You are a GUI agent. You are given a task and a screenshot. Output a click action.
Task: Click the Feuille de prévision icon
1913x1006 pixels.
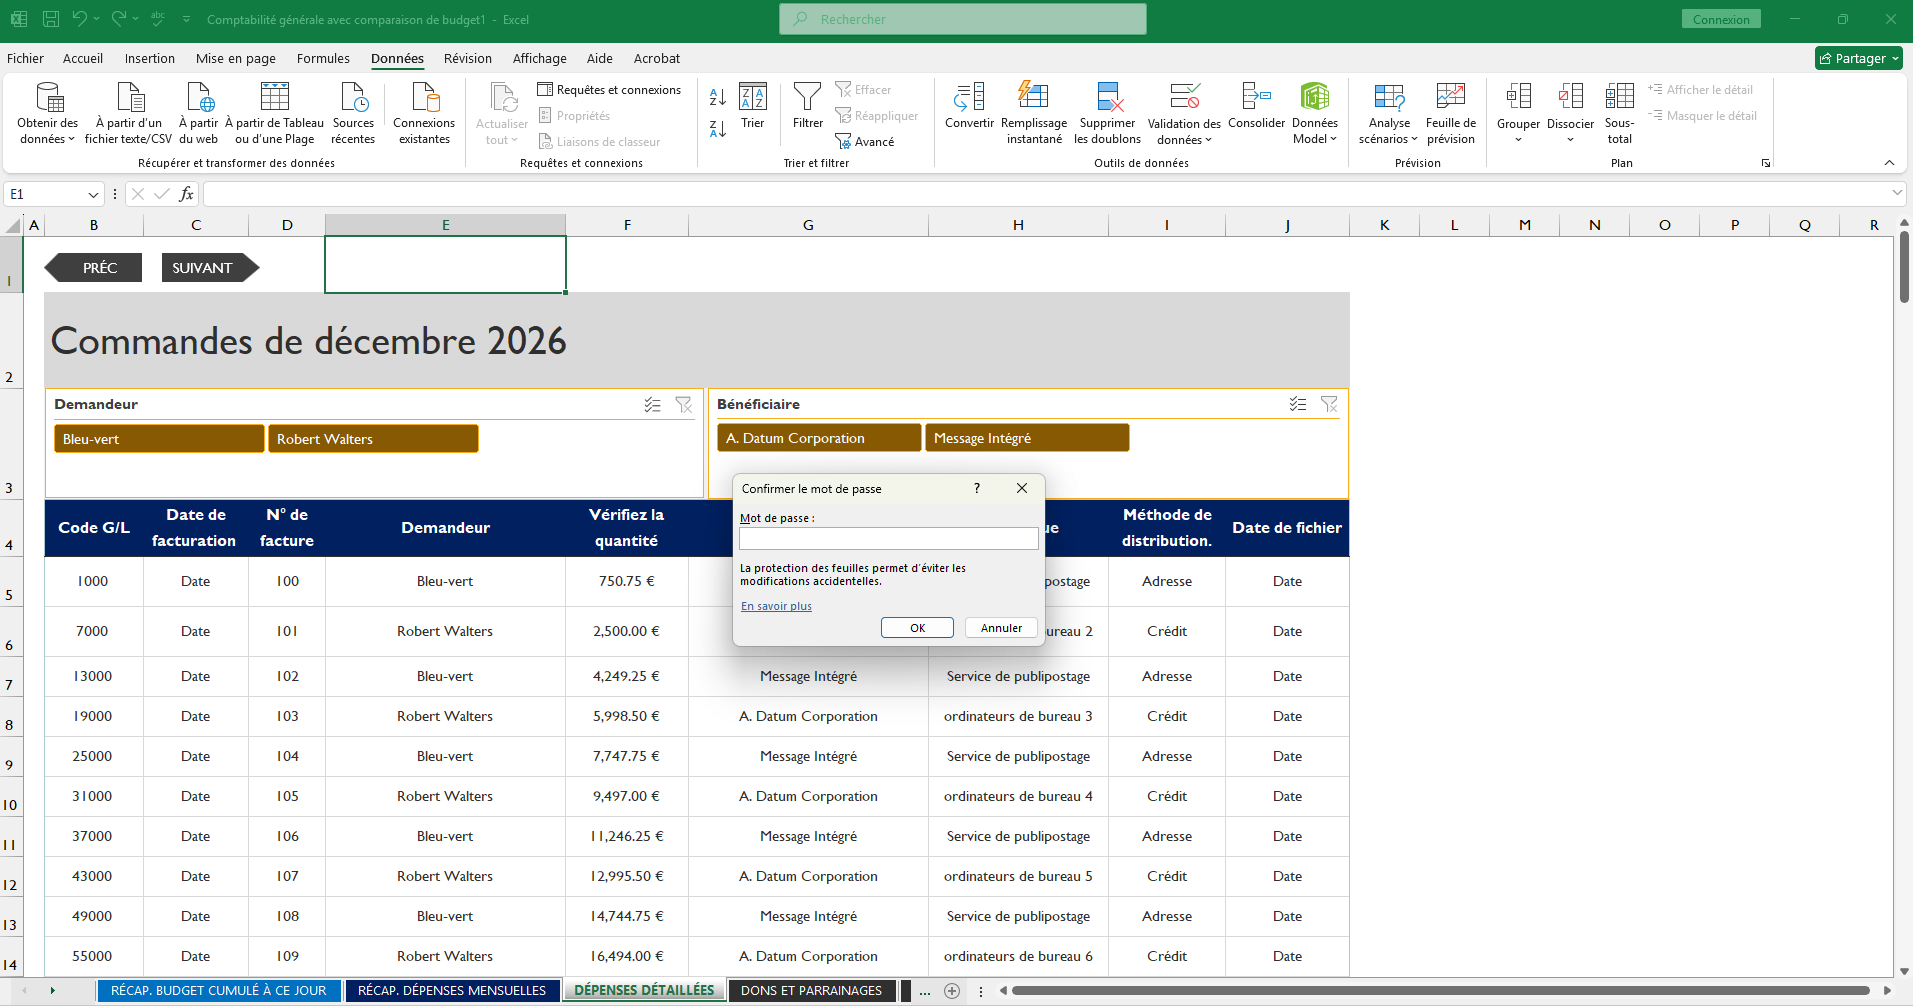(x=1450, y=112)
